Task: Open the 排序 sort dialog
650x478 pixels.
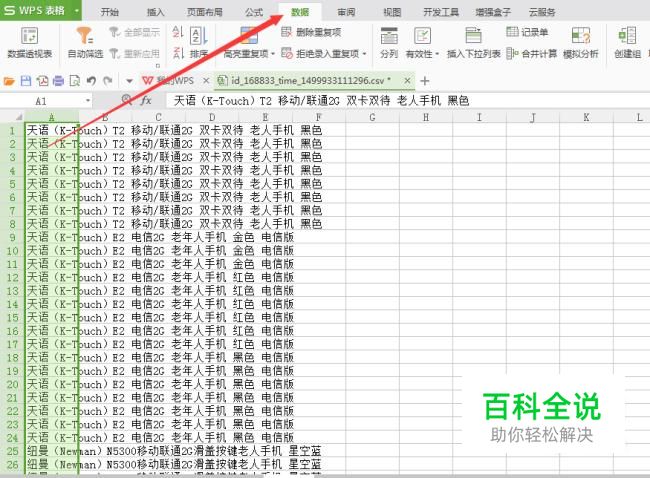Action: tap(199, 43)
